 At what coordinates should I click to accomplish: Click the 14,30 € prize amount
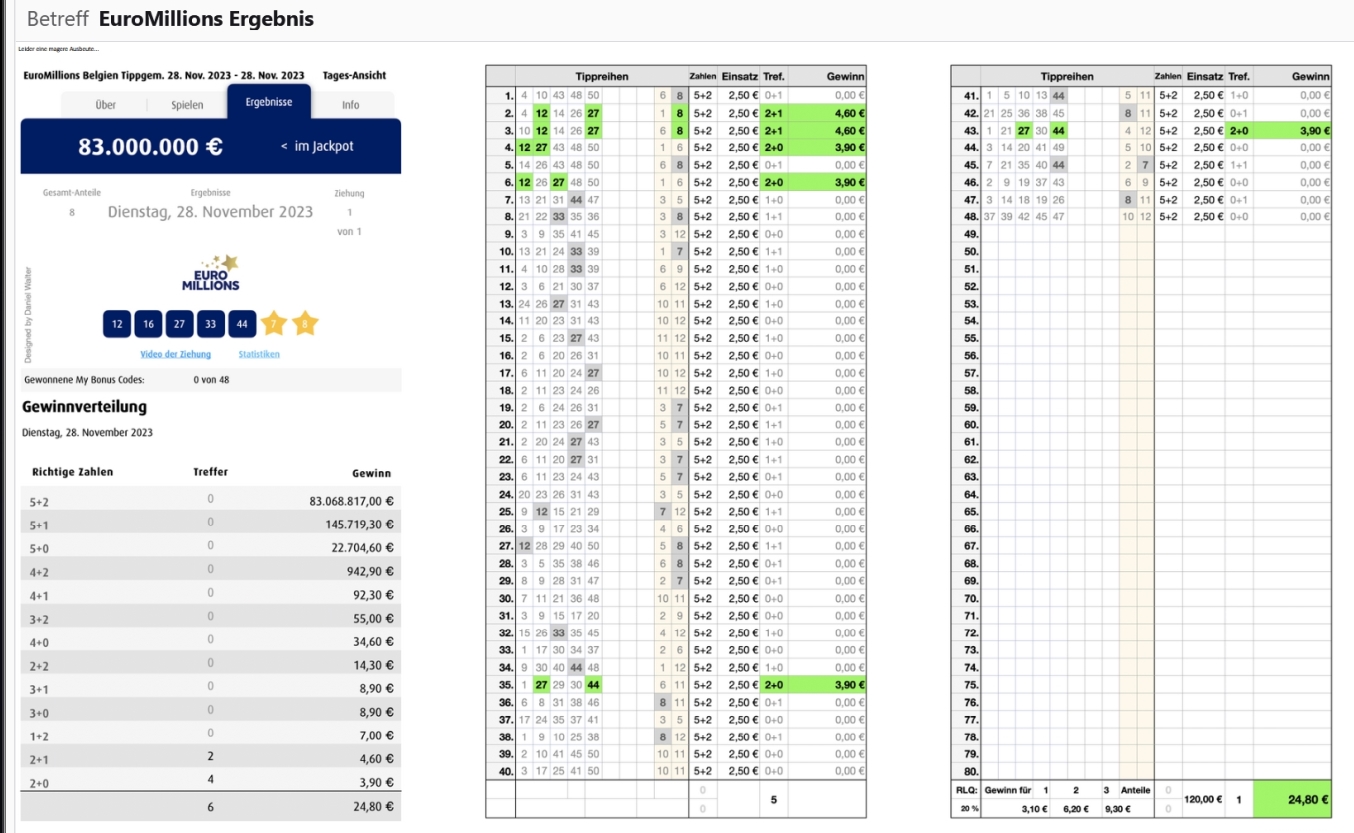372,665
